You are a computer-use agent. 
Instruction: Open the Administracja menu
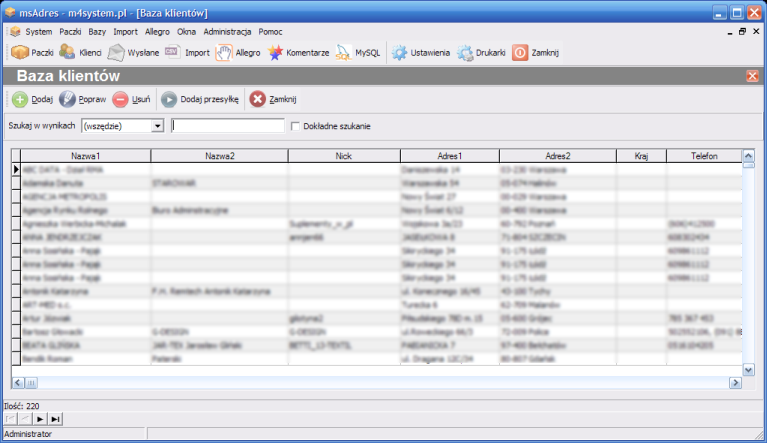227,32
